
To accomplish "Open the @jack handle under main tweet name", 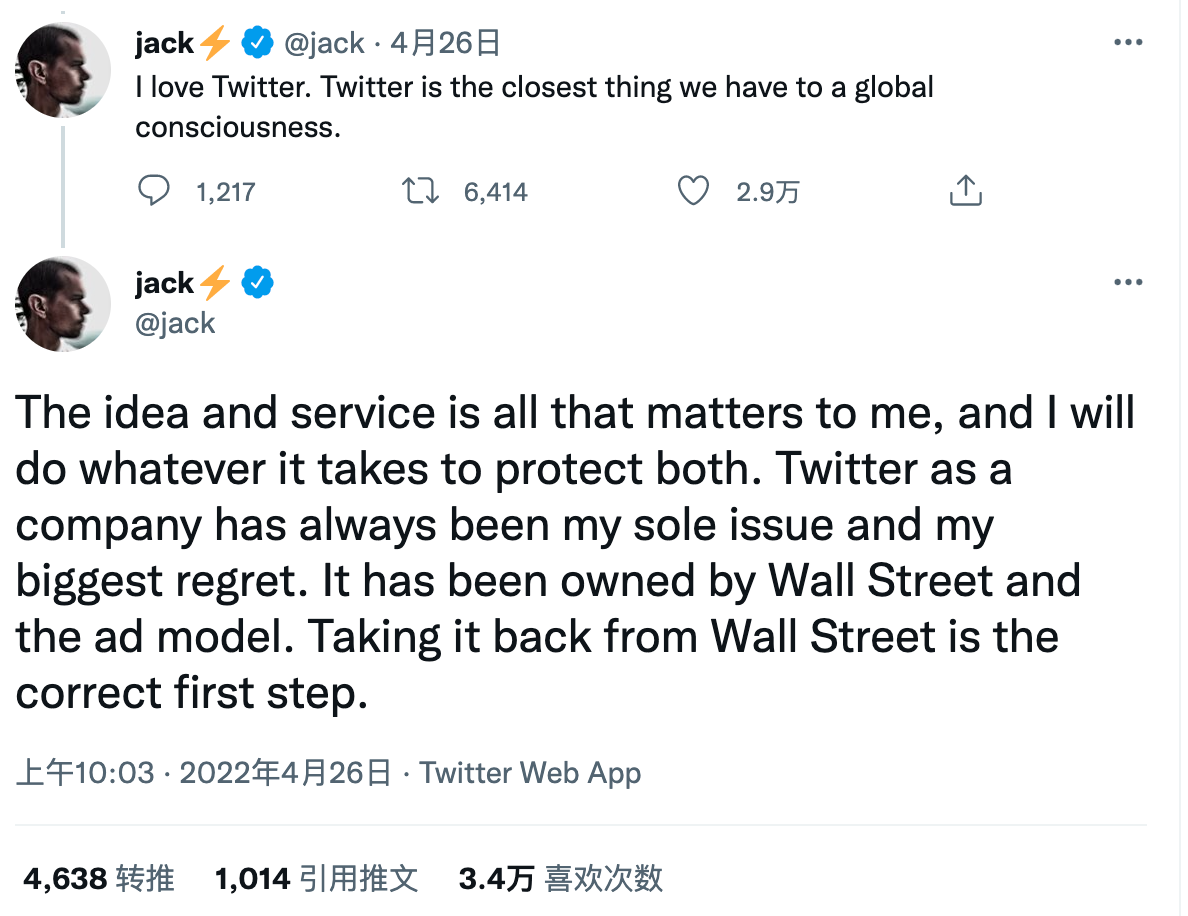I will (x=176, y=323).
